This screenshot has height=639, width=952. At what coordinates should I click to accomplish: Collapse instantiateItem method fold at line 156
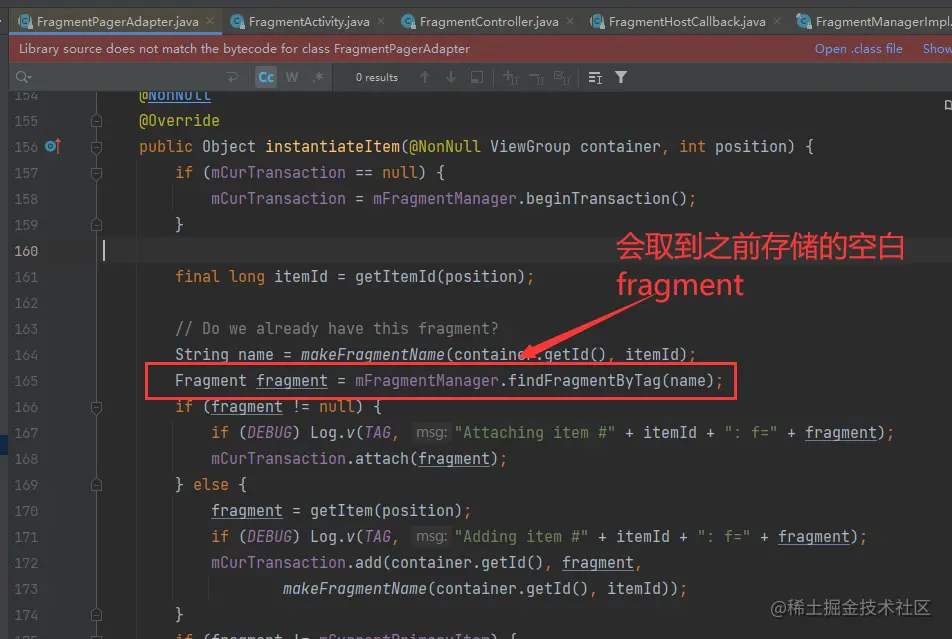96,147
